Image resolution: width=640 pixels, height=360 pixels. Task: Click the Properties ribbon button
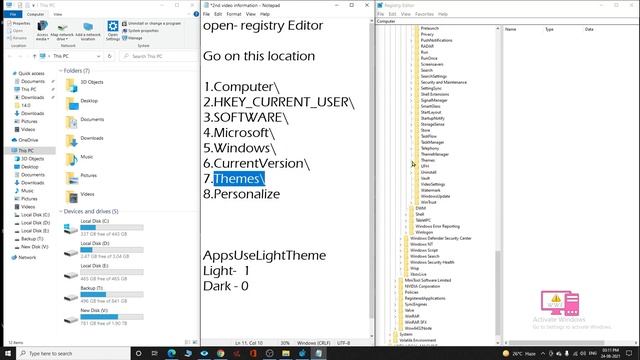[x=20, y=23]
